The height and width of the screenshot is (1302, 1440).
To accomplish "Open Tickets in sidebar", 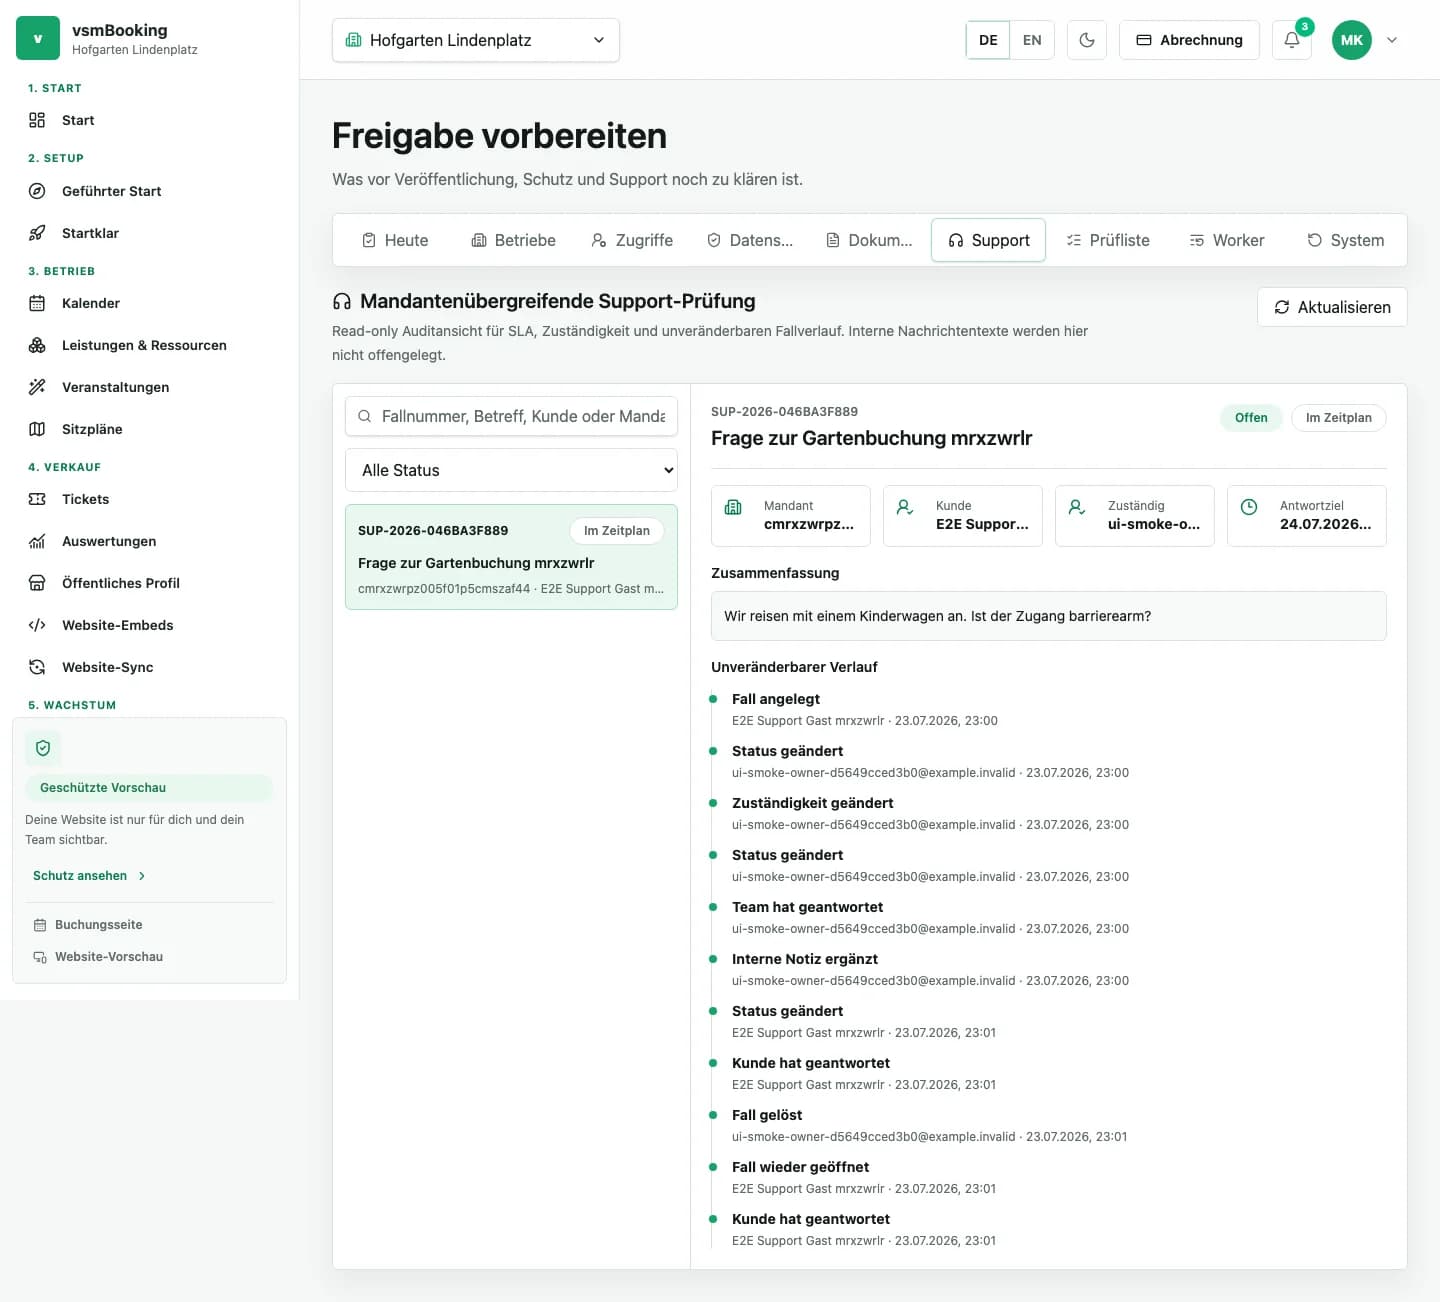I will [x=149, y=499].
